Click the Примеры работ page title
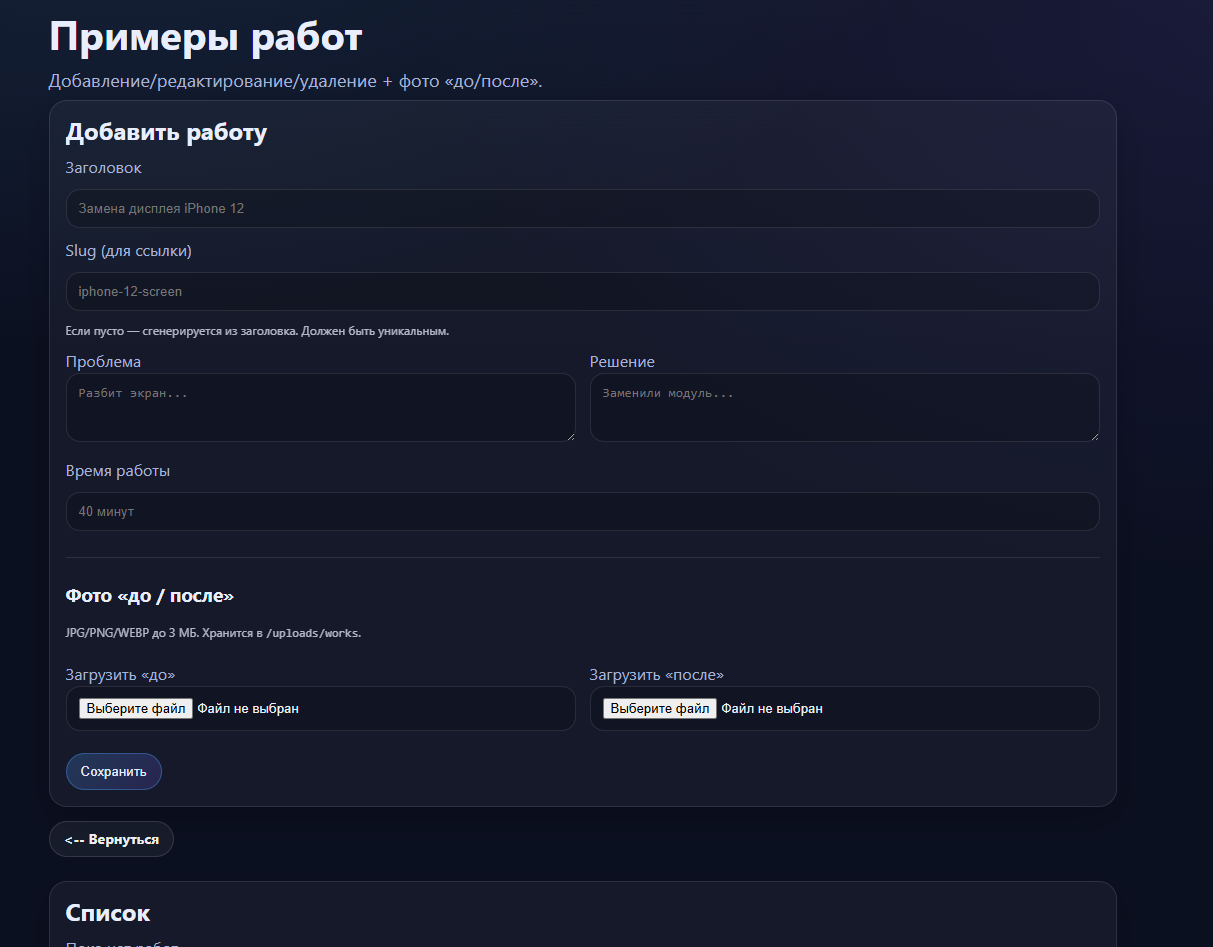 [x=205, y=38]
